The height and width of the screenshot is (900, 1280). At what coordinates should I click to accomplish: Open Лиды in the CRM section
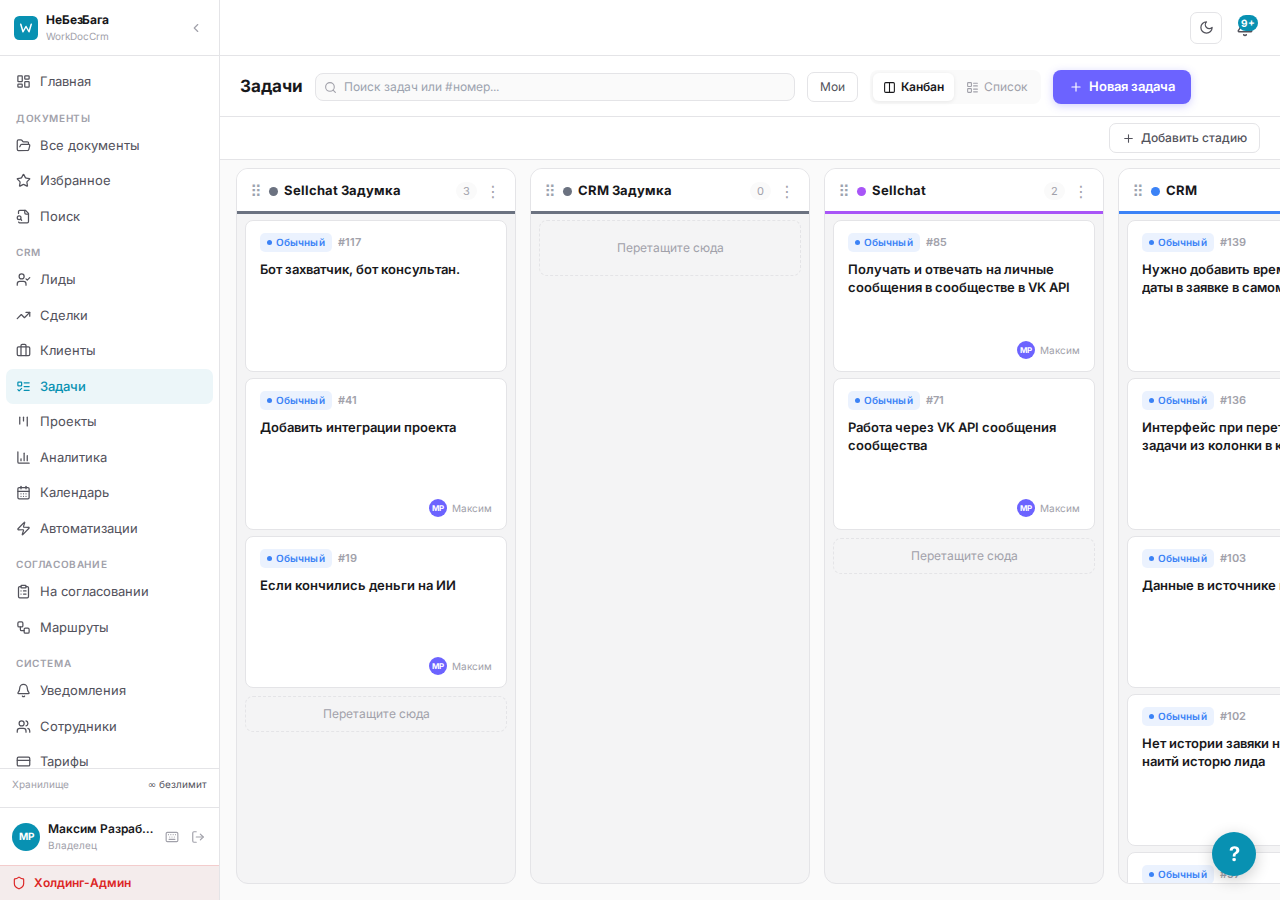(109, 279)
